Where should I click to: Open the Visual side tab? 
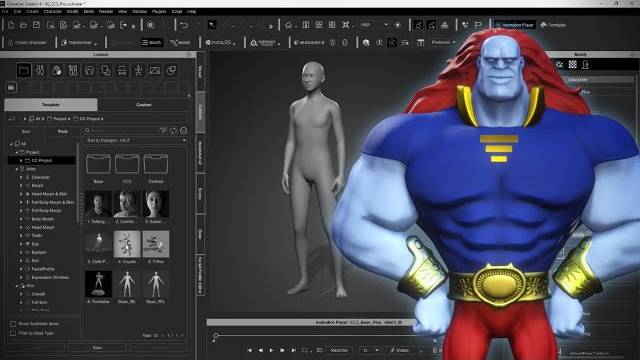[200, 71]
